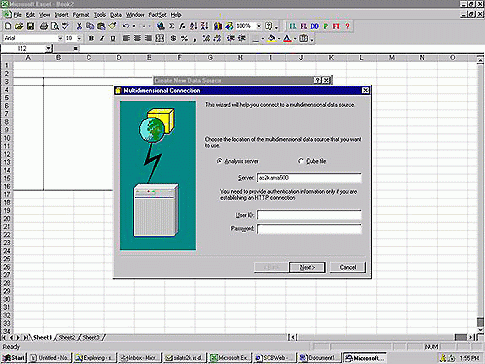The height and width of the screenshot is (364, 485).
Task: Open the Fill Color dropdown arrow
Action: pyautogui.click(x=279, y=39)
